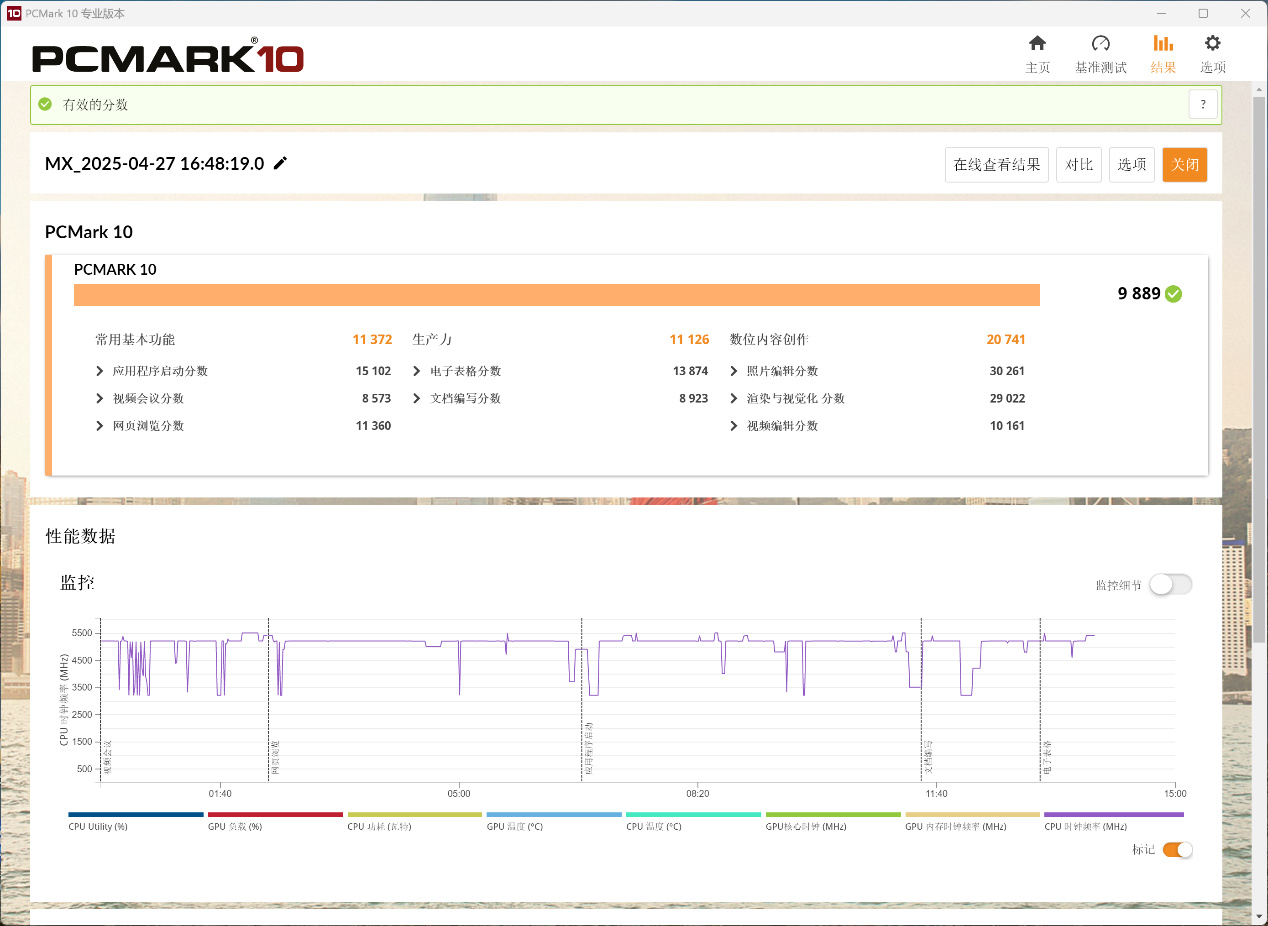Select the CPU Utility (%) legend swatch
Viewport: 1268px width, 926px height.
pyautogui.click(x=136, y=815)
